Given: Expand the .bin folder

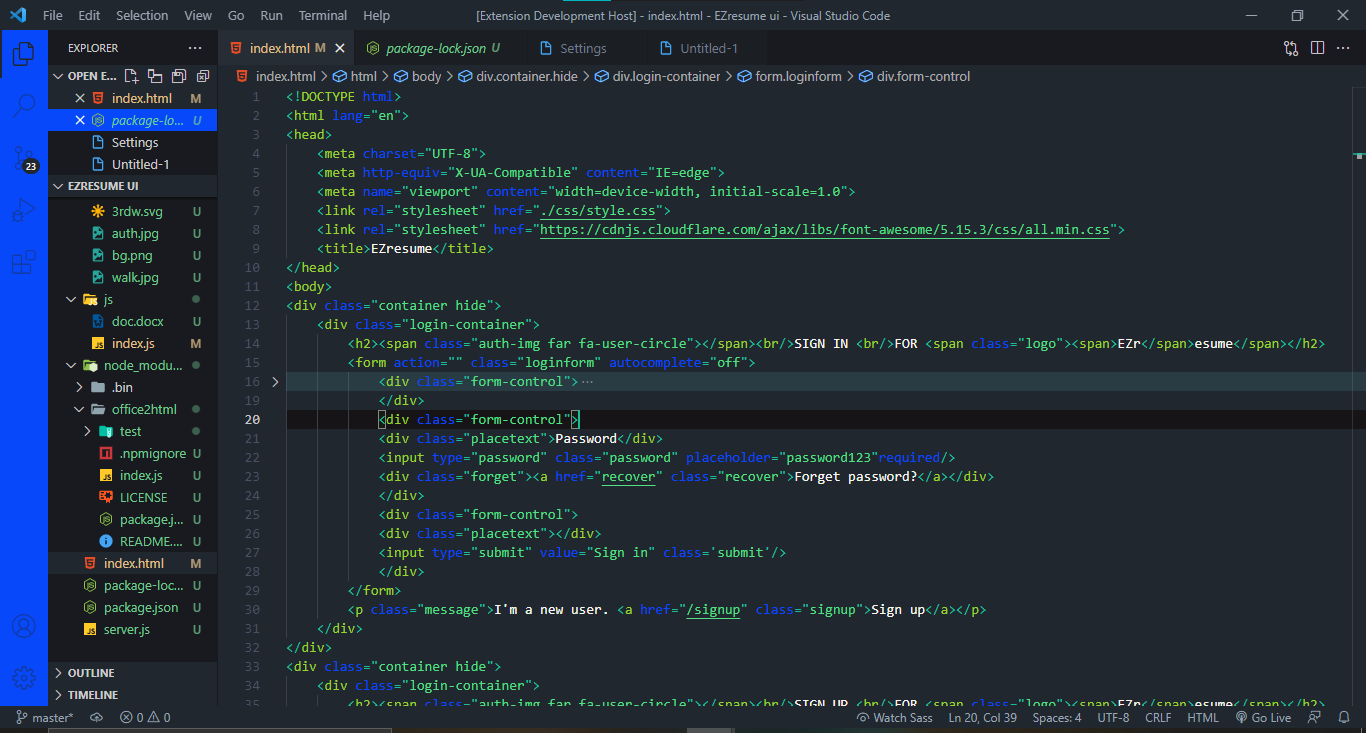Looking at the screenshot, I should click(80, 387).
